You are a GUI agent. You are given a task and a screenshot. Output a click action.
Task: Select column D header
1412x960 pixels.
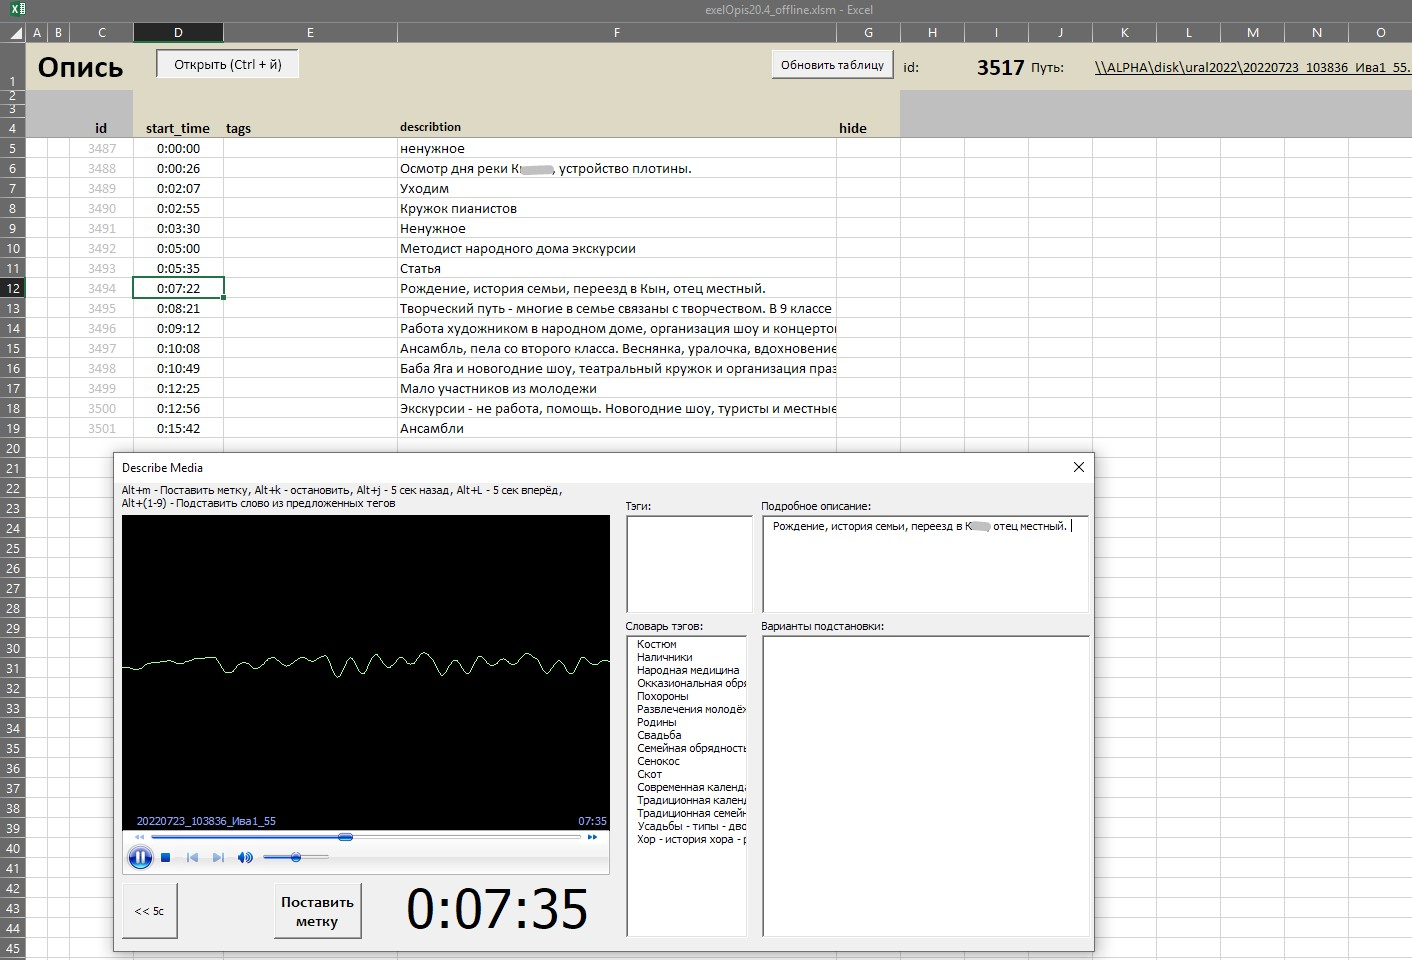[178, 33]
